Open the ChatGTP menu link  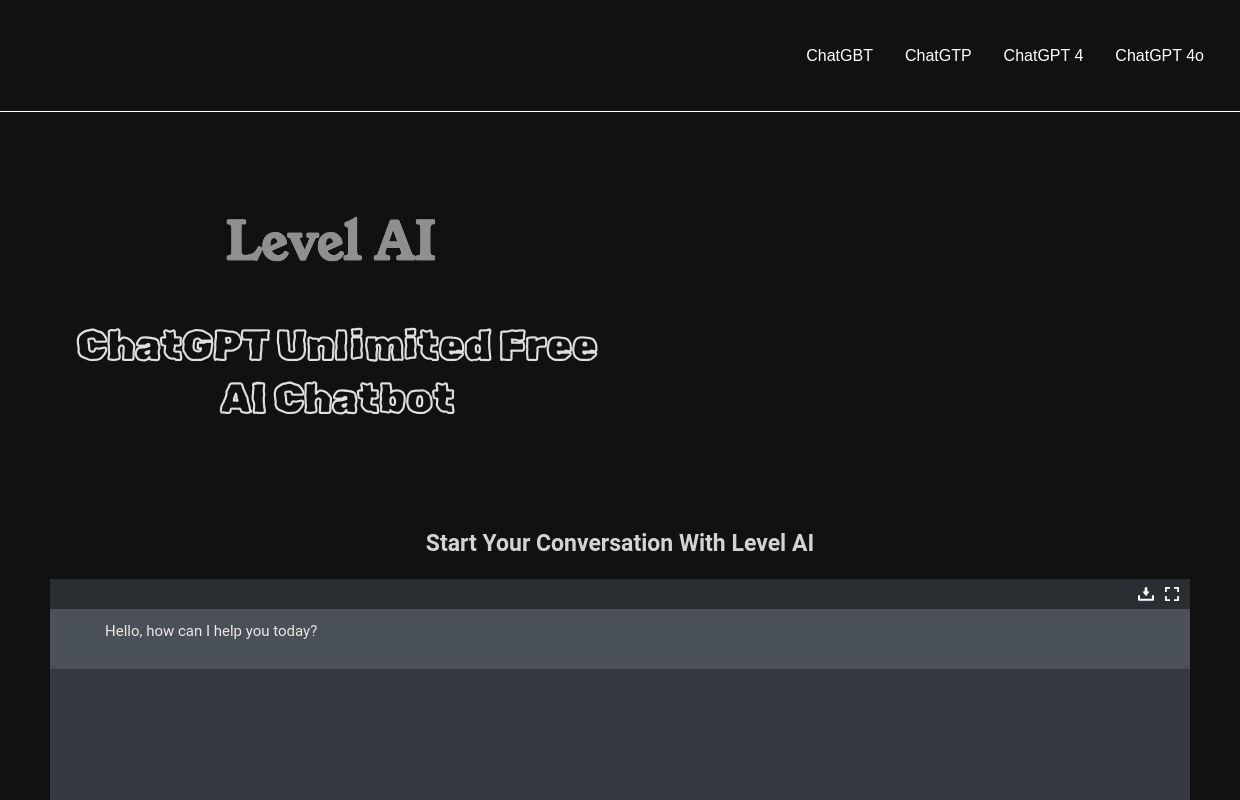tap(938, 55)
